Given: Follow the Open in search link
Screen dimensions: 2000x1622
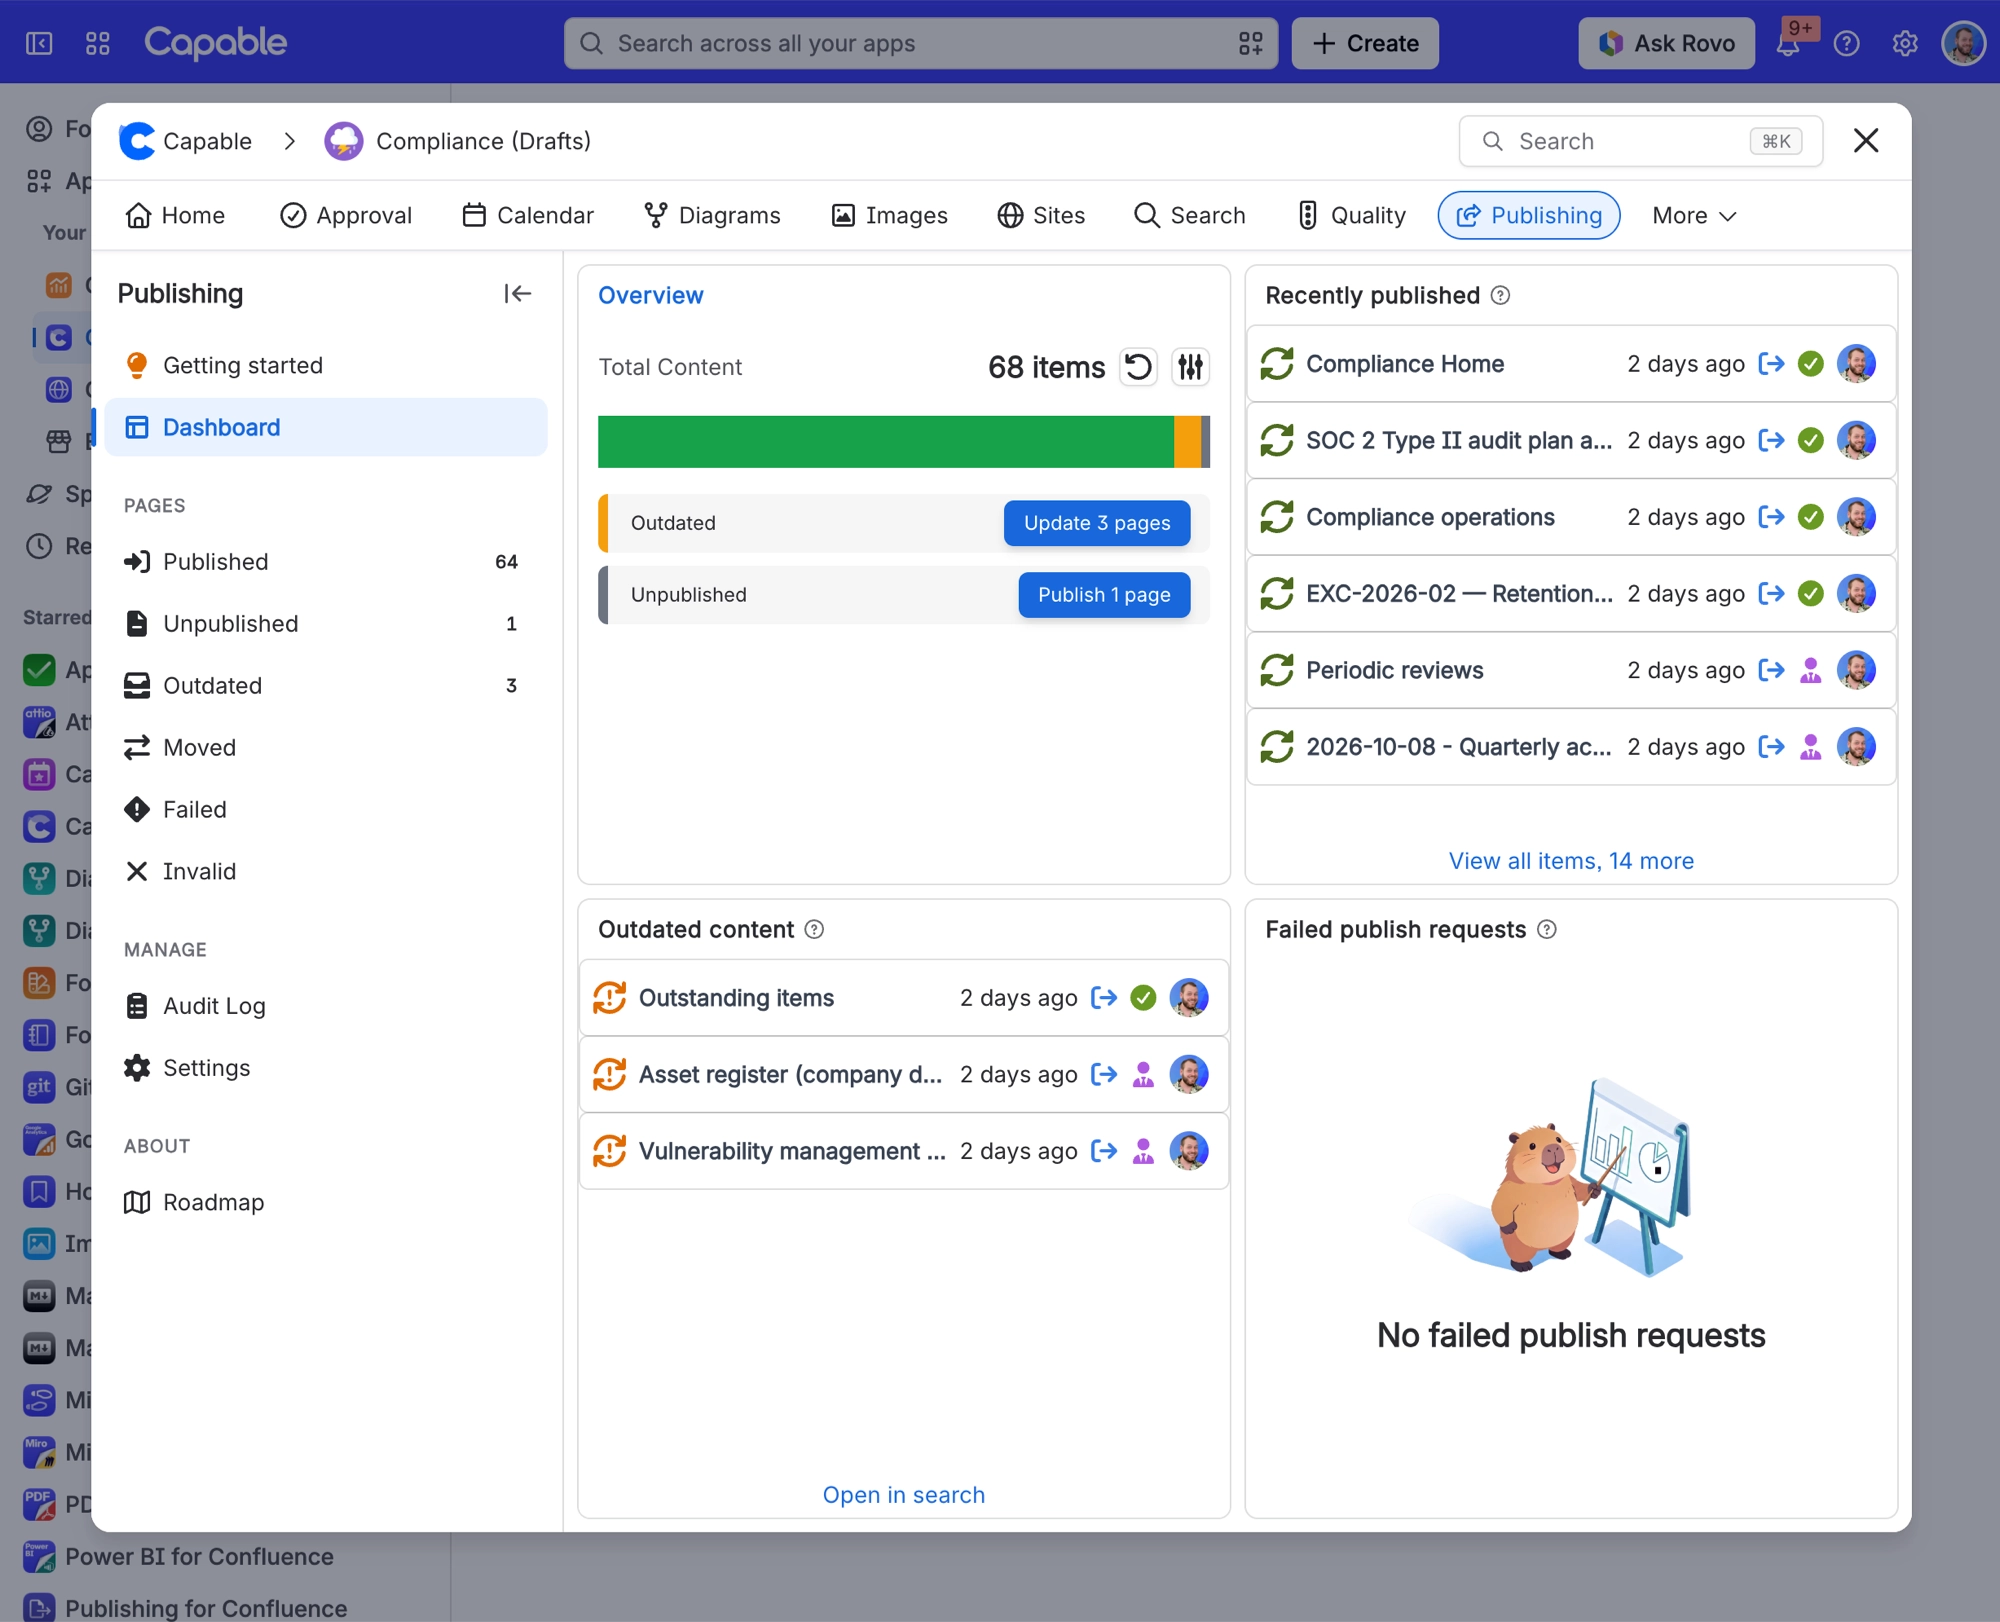Looking at the screenshot, I should pyautogui.click(x=903, y=1495).
